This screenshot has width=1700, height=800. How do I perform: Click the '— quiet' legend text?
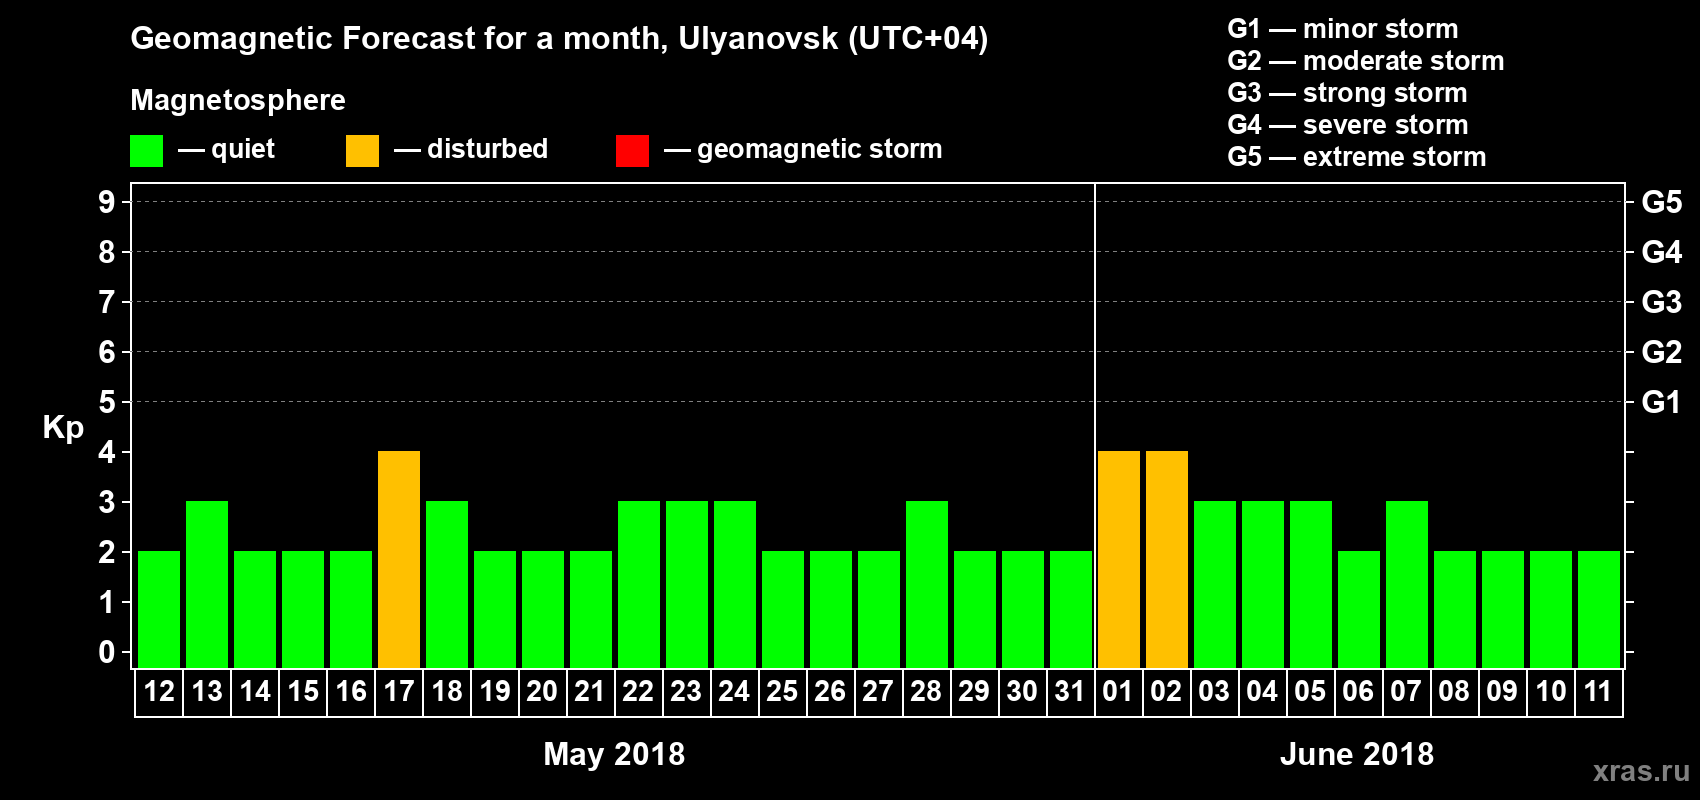pyautogui.click(x=226, y=149)
